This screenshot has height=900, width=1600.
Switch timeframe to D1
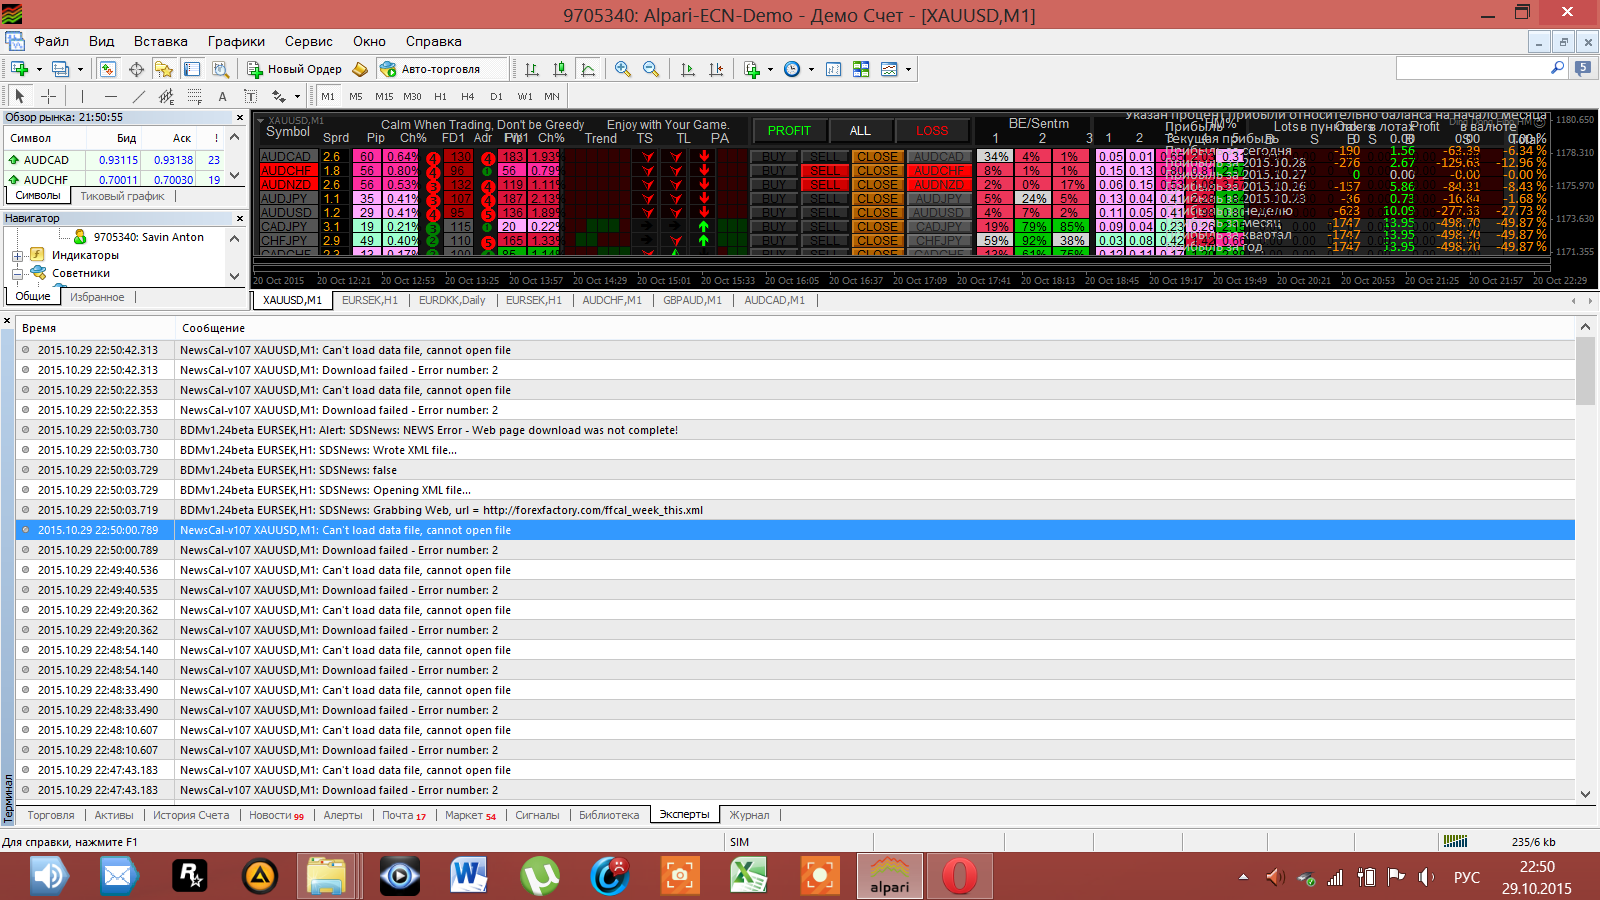[x=496, y=96]
